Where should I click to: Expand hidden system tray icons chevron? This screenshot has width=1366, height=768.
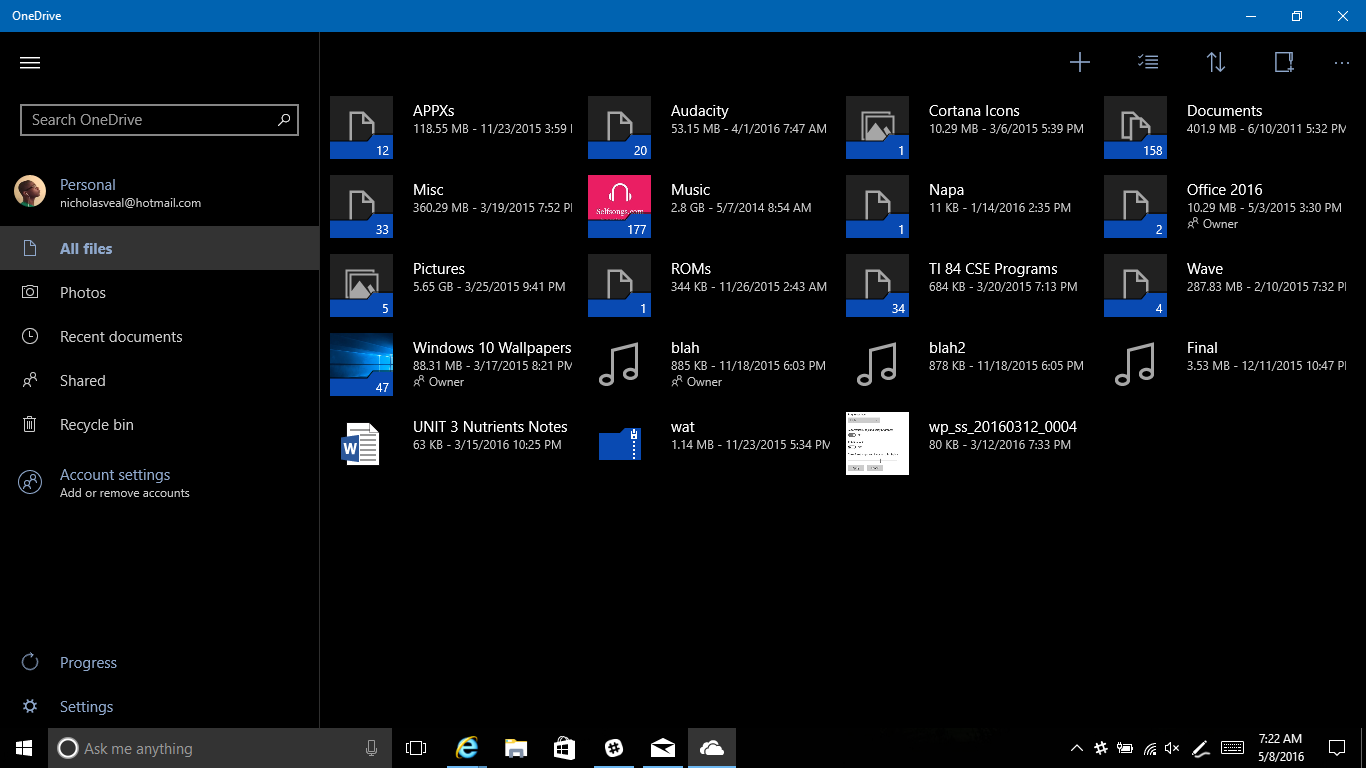click(1077, 748)
